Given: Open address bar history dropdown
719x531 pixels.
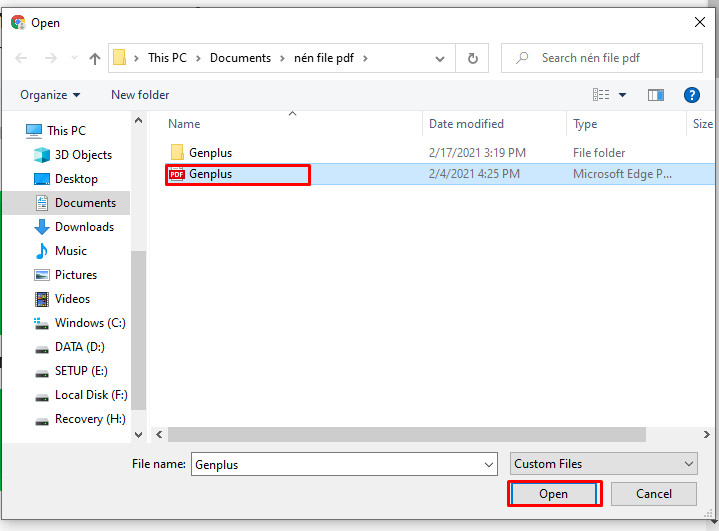Looking at the screenshot, I should click(x=440, y=58).
